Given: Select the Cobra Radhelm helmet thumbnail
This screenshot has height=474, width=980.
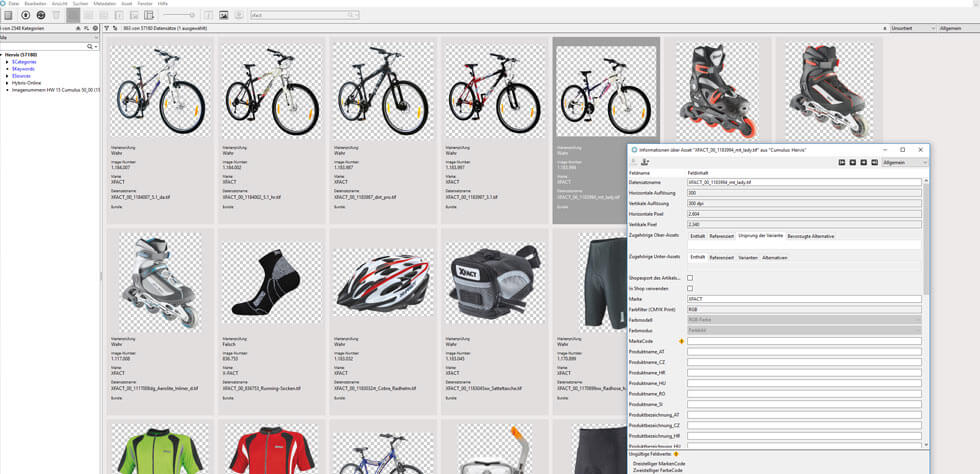Looking at the screenshot, I should [382, 283].
